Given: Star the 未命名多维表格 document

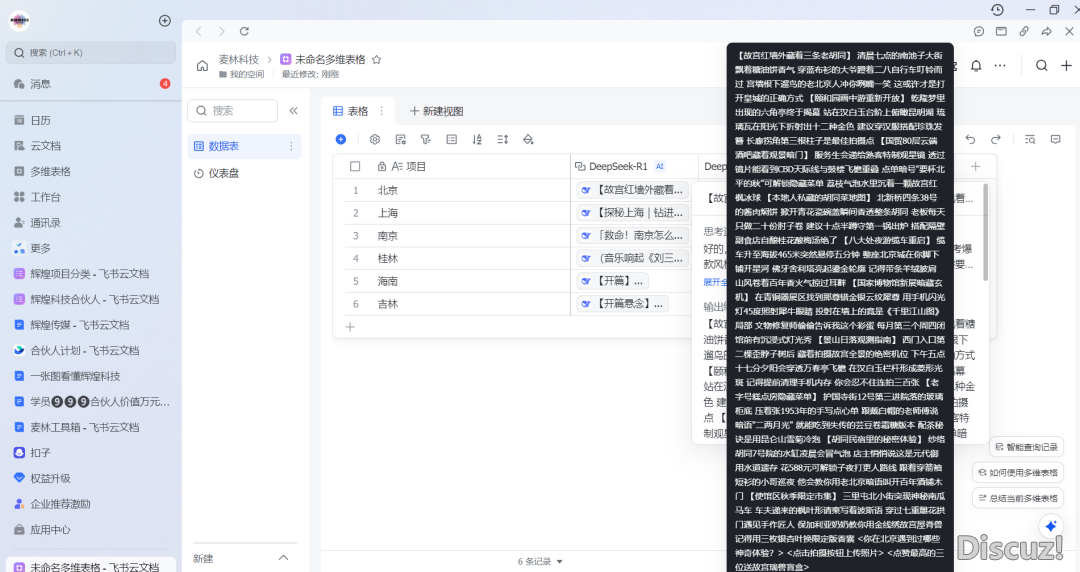Looking at the screenshot, I should [377, 60].
